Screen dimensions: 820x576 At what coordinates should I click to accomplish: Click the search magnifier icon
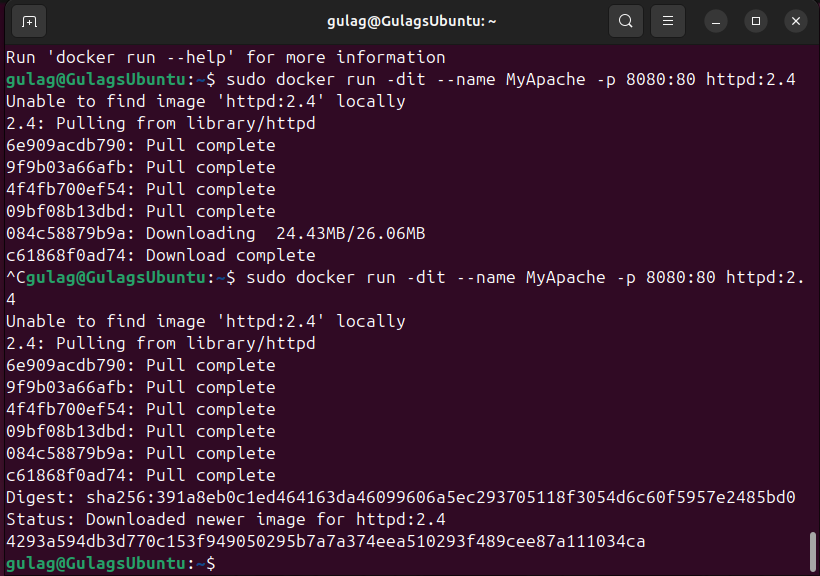coord(625,21)
